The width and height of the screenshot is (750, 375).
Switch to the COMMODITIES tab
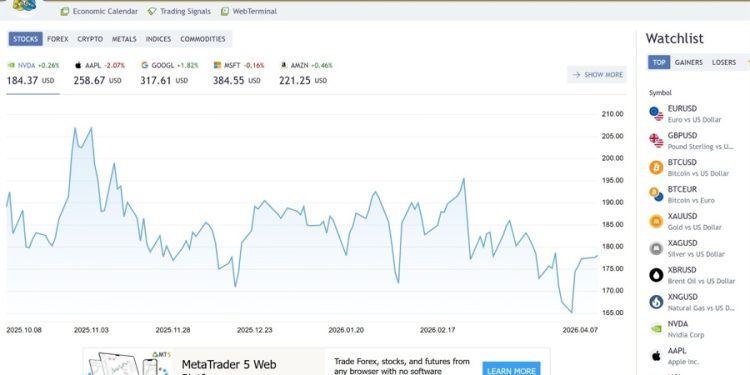[203, 39]
